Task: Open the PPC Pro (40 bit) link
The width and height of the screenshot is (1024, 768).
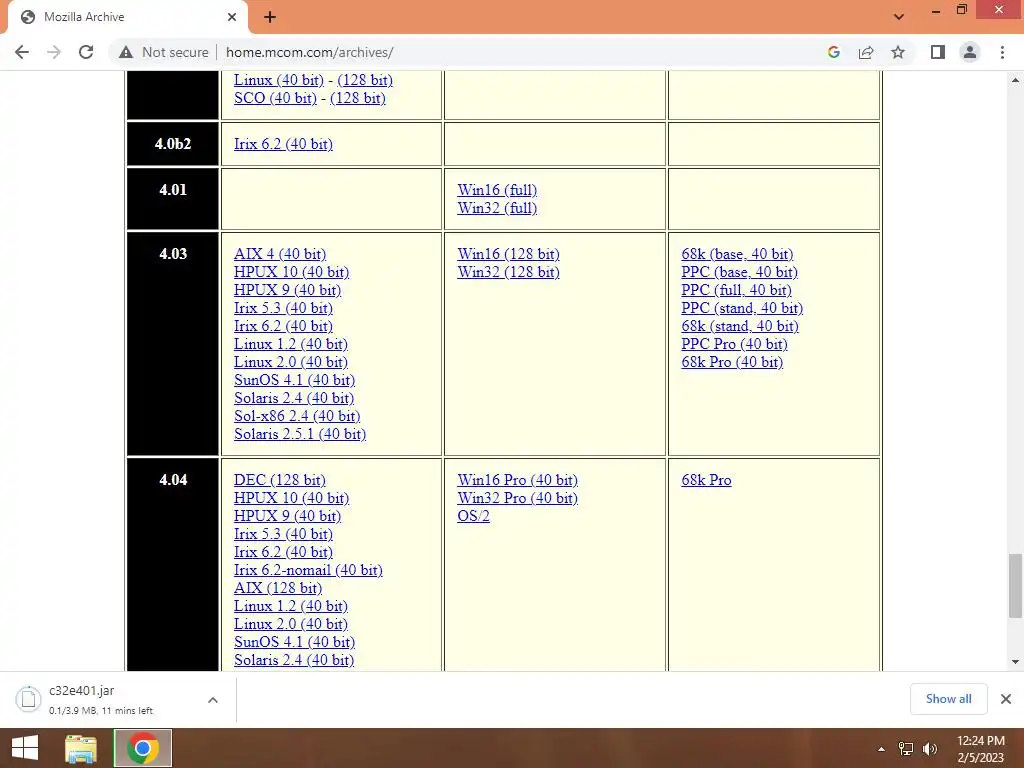Action: [x=734, y=344]
